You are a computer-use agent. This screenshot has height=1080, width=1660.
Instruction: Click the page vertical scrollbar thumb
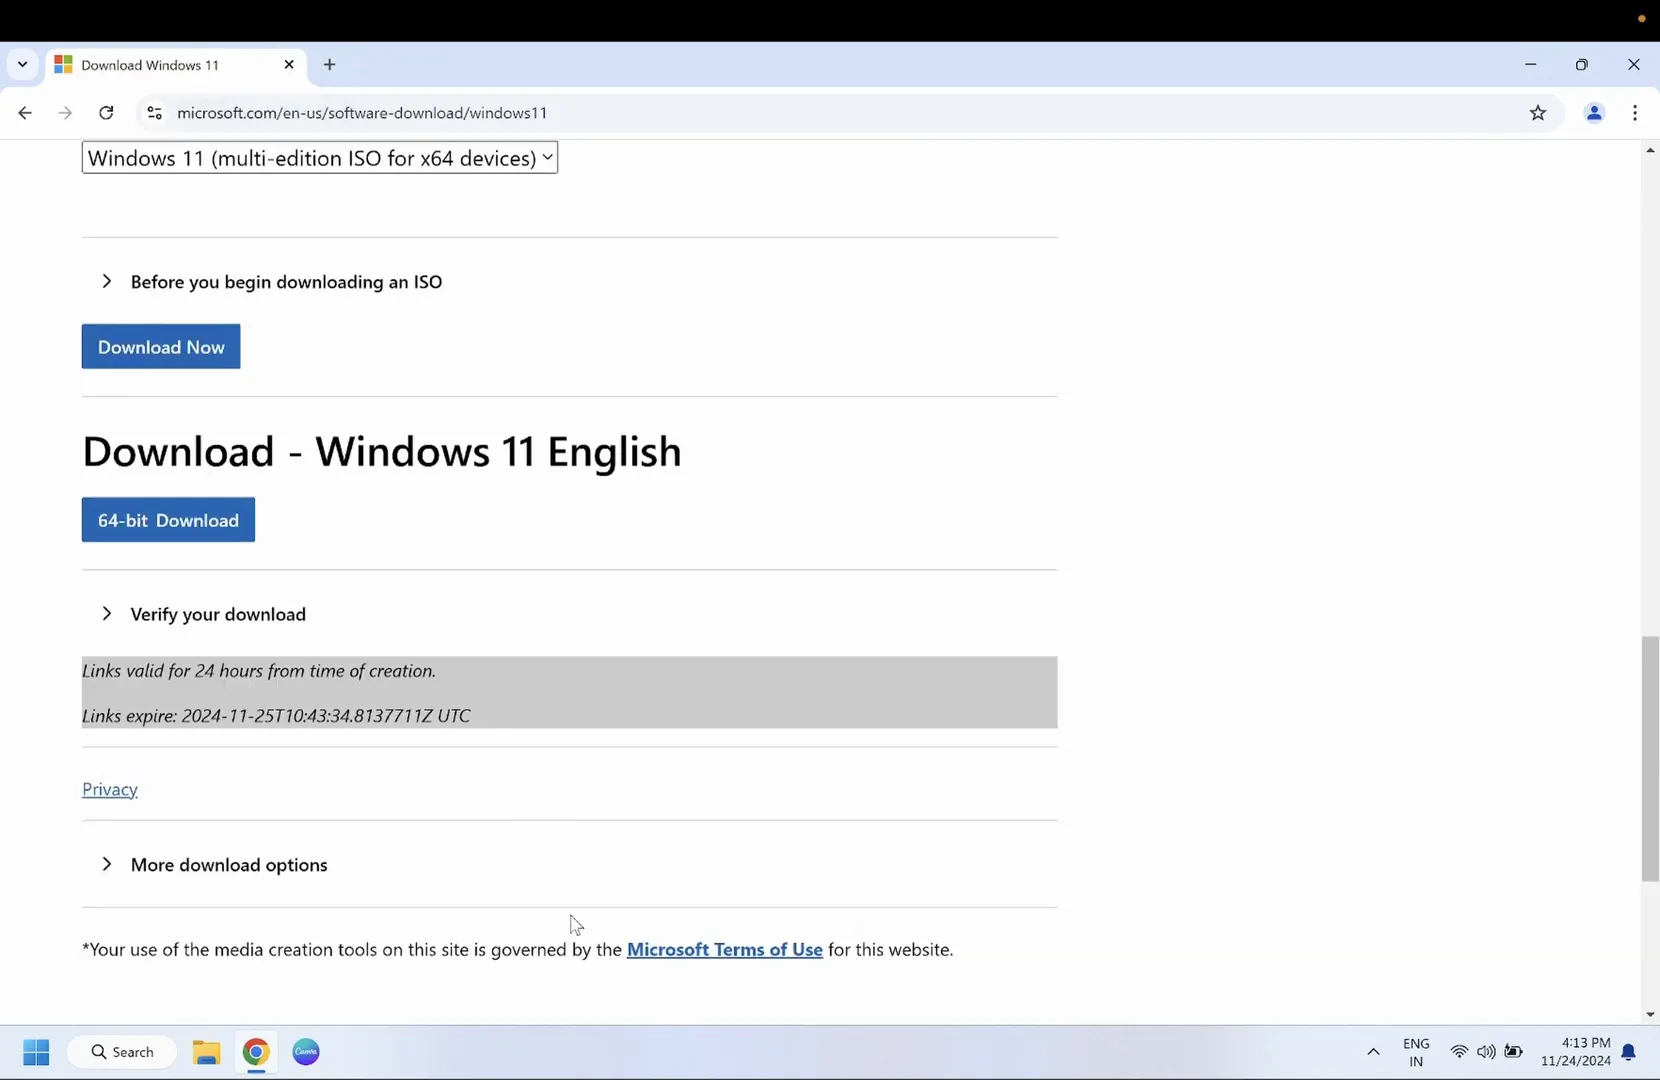[1650, 759]
